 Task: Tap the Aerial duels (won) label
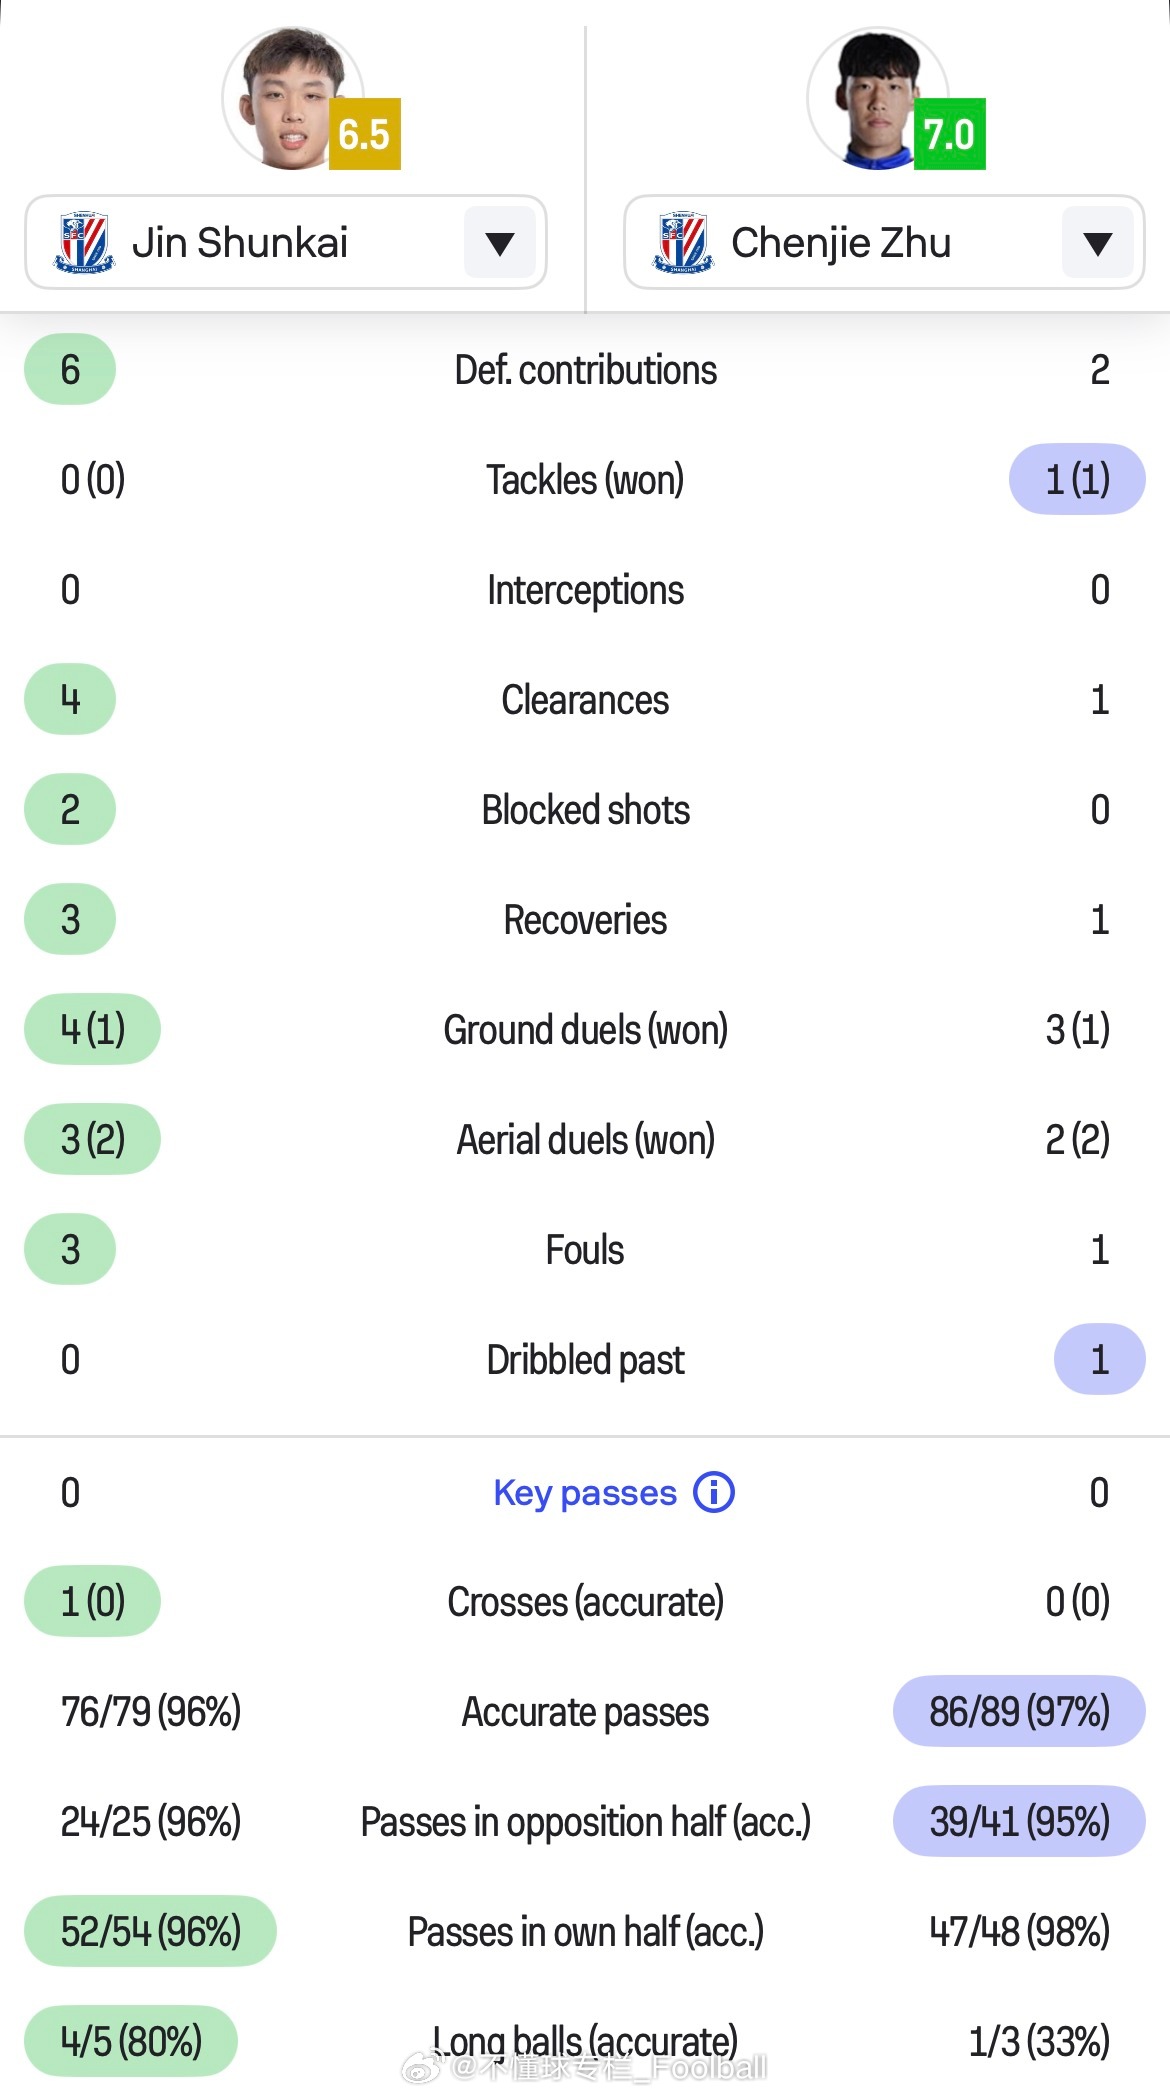(x=585, y=1140)
